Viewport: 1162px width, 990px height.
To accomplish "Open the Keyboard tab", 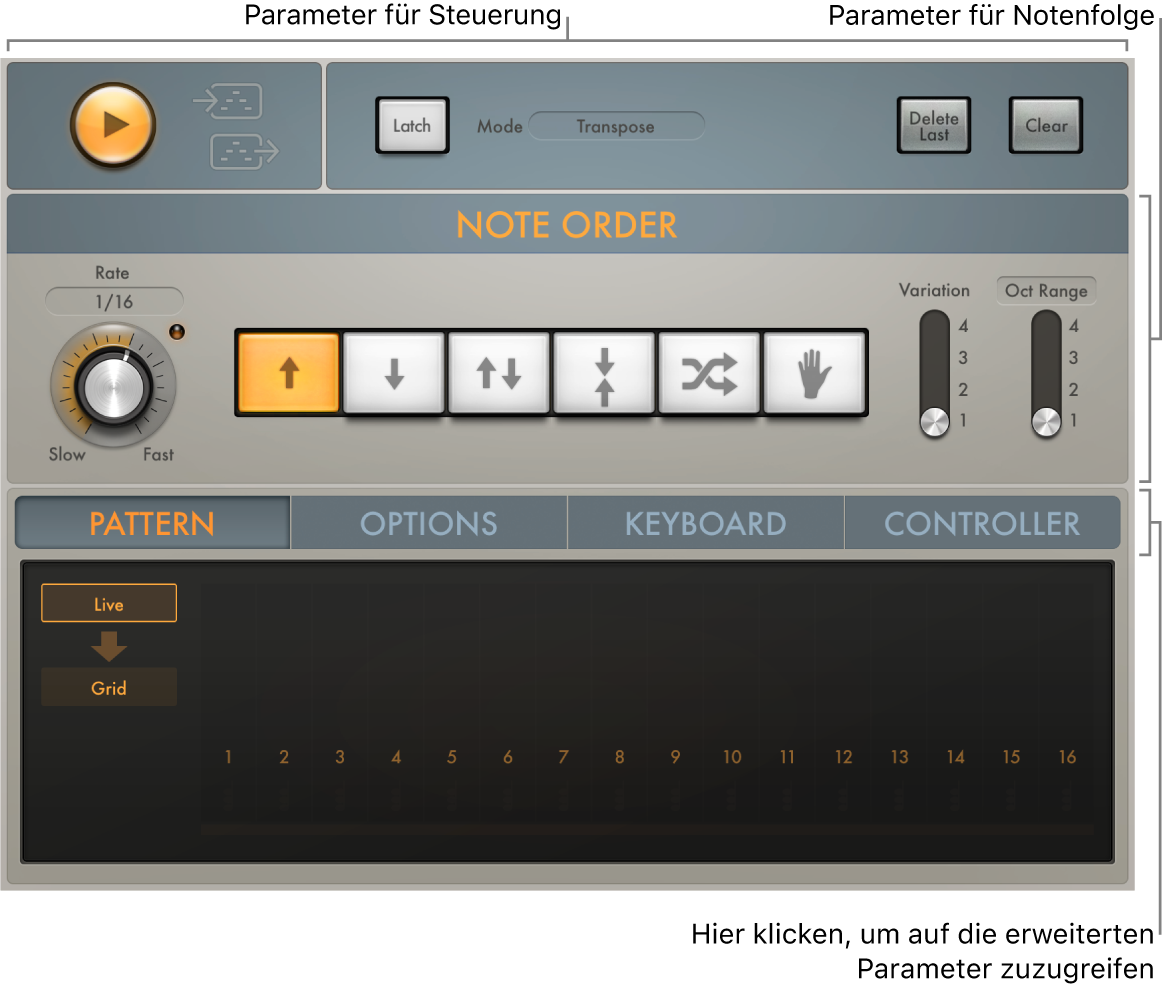I will [x=704, y=522].
